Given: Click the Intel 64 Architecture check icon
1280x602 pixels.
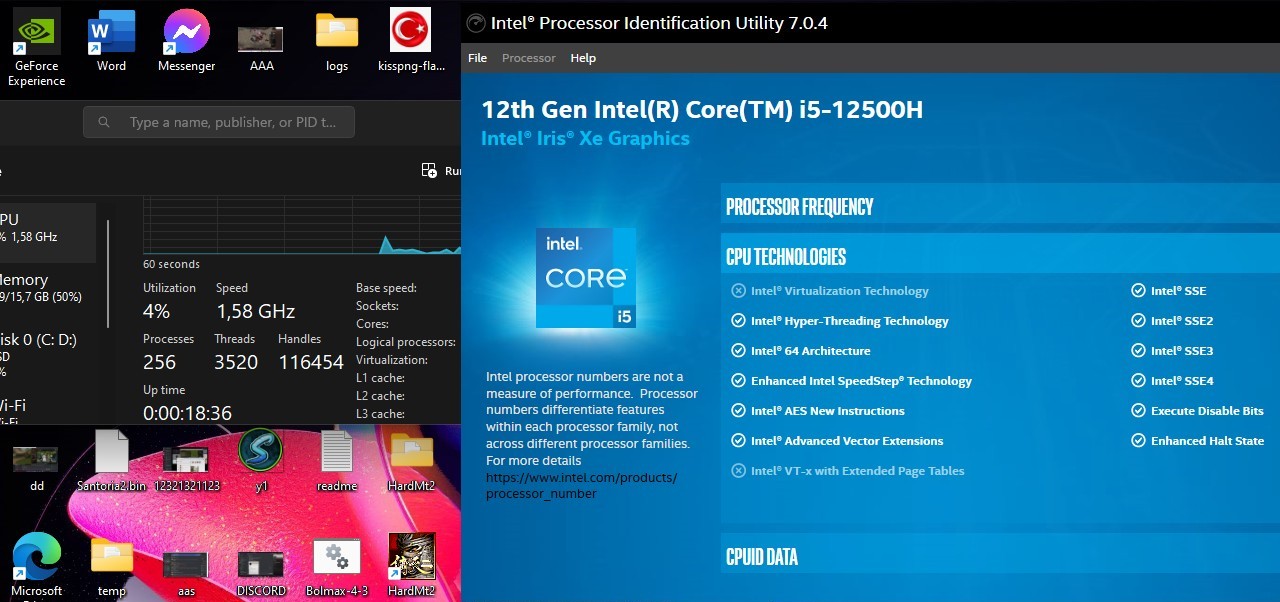Looking at the screenshot, I should point(739,351).
